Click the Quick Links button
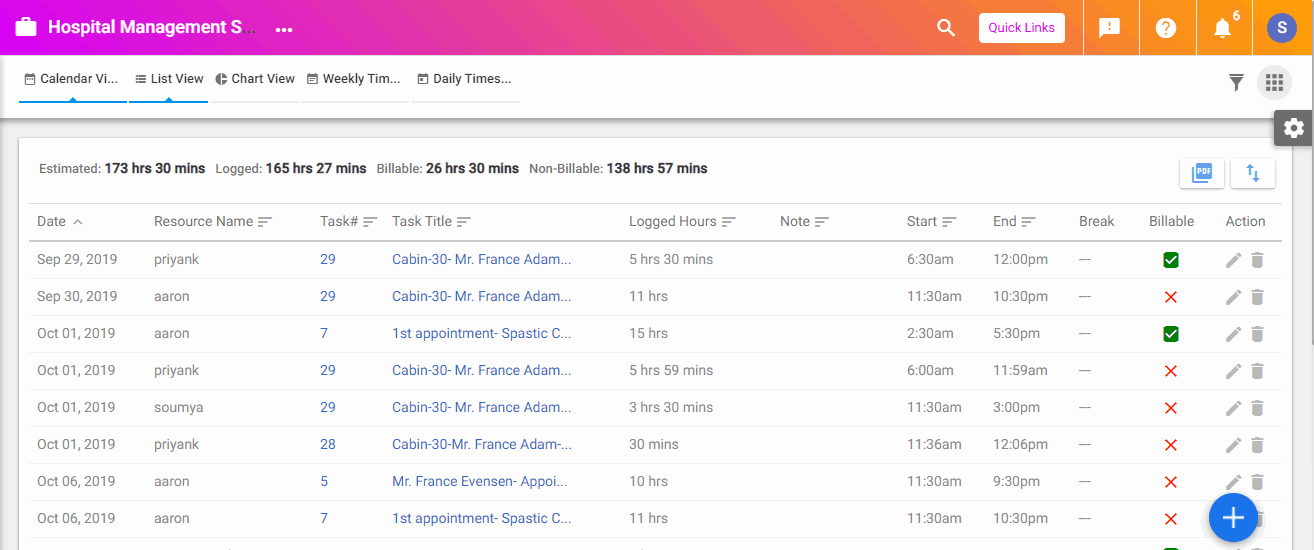The width and height of the screenshot is (1314, 550). (x=1022, y=28)
